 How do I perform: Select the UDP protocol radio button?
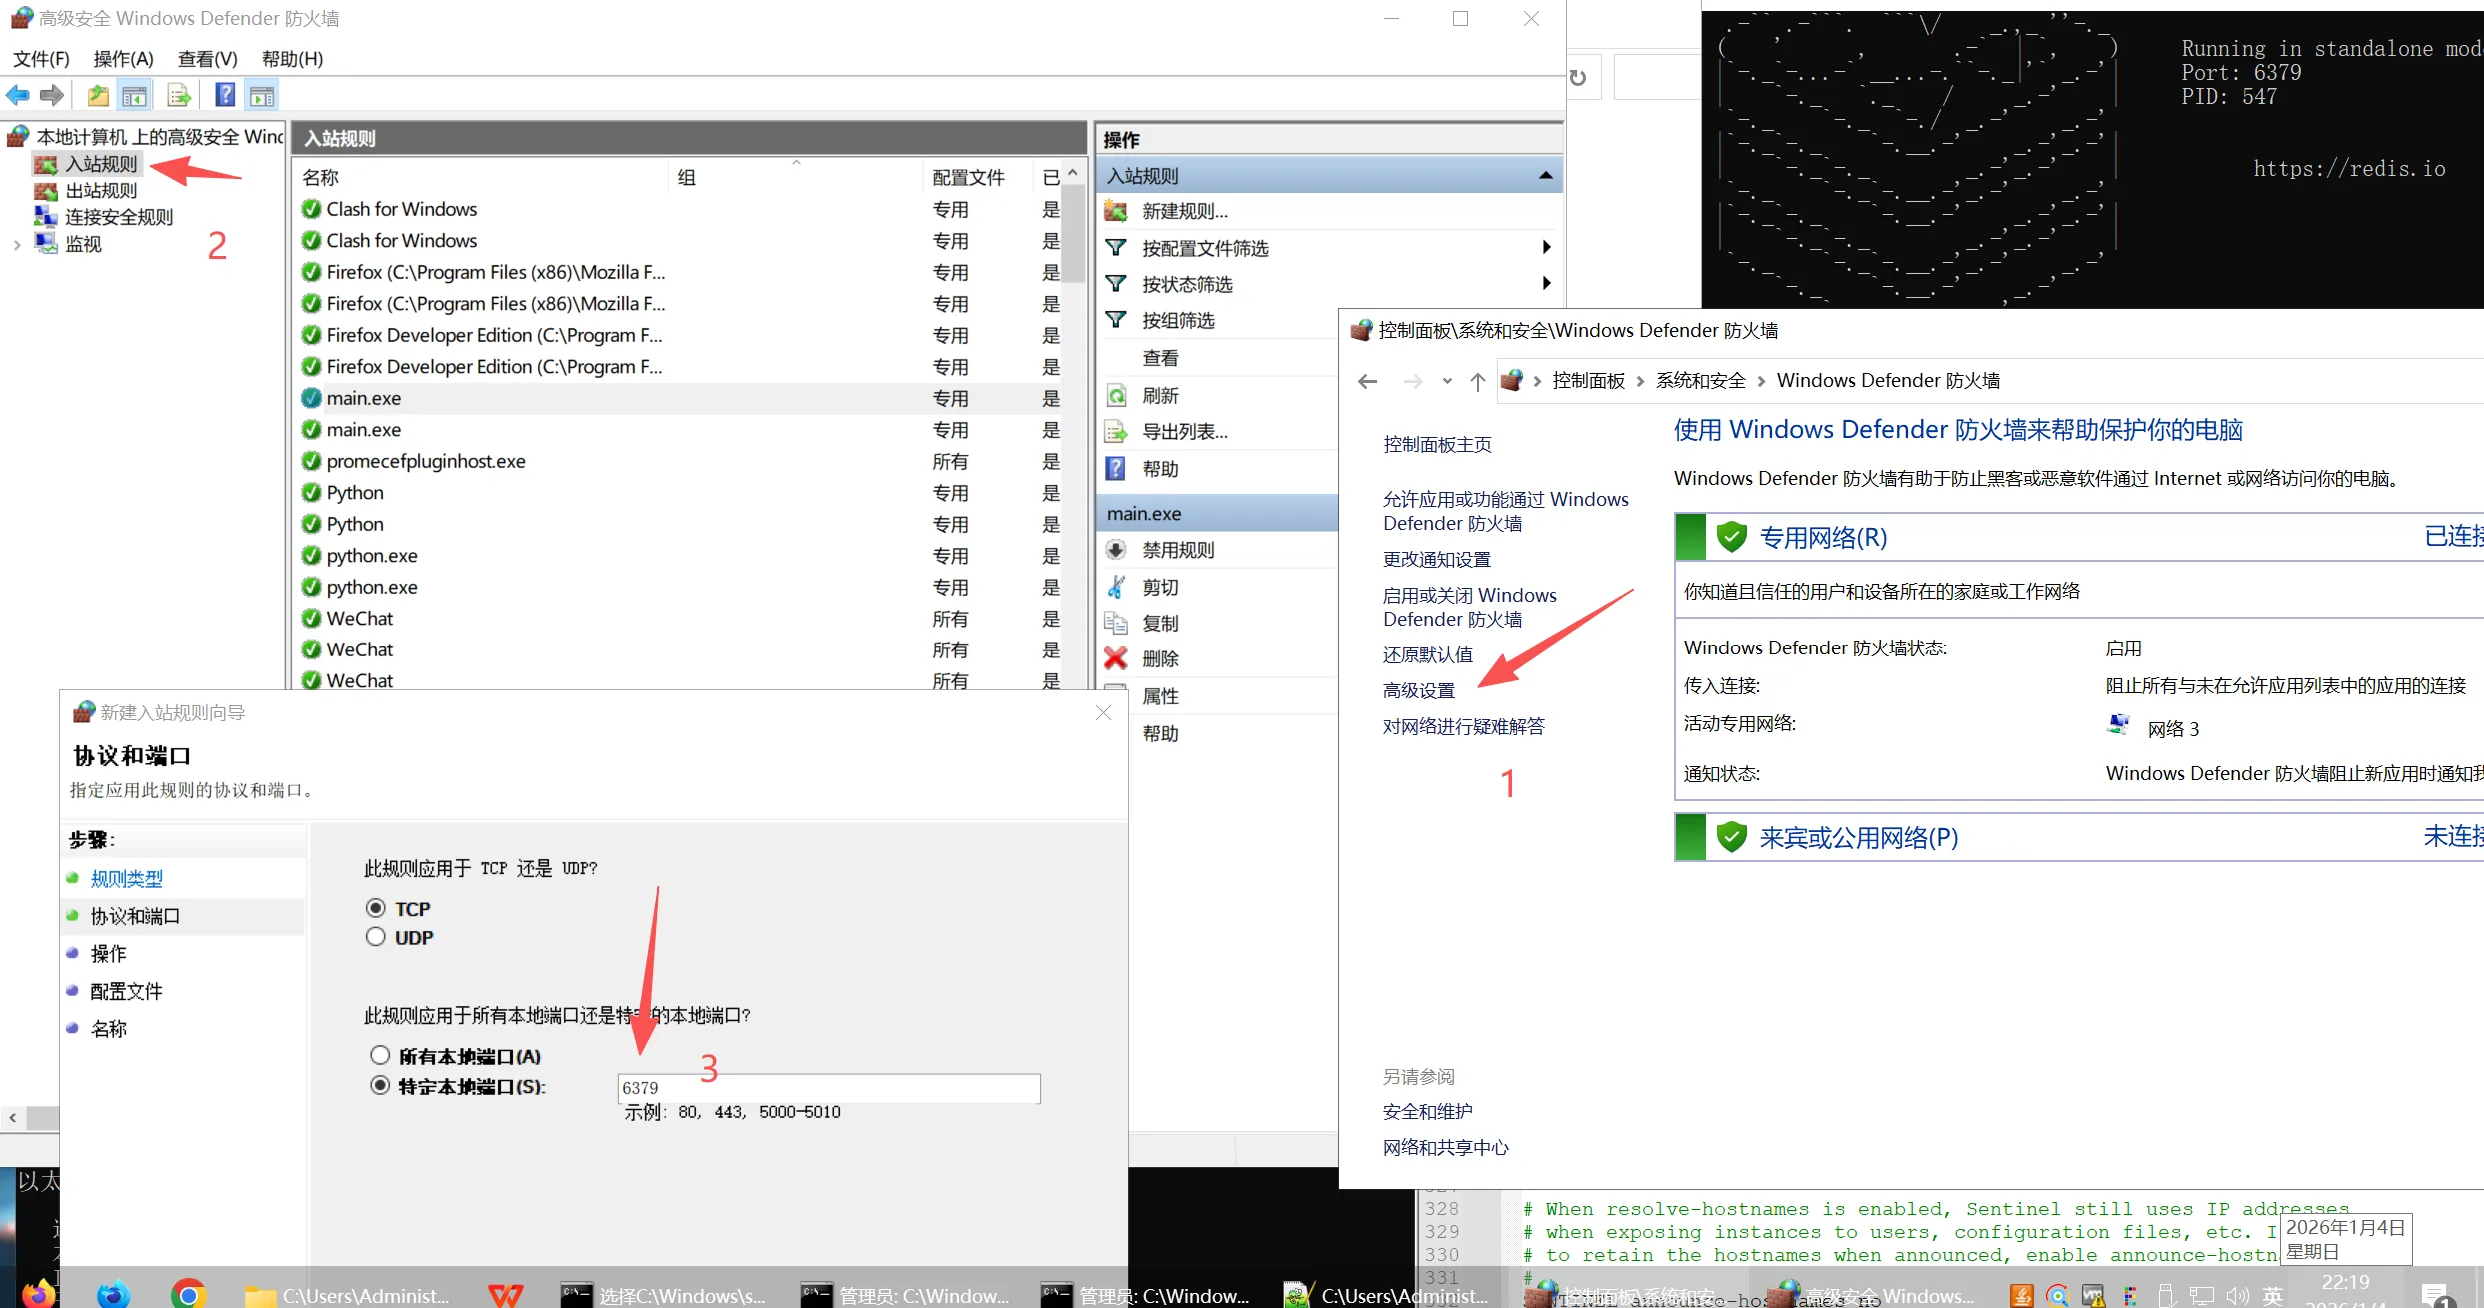click(x=376, y=938)
